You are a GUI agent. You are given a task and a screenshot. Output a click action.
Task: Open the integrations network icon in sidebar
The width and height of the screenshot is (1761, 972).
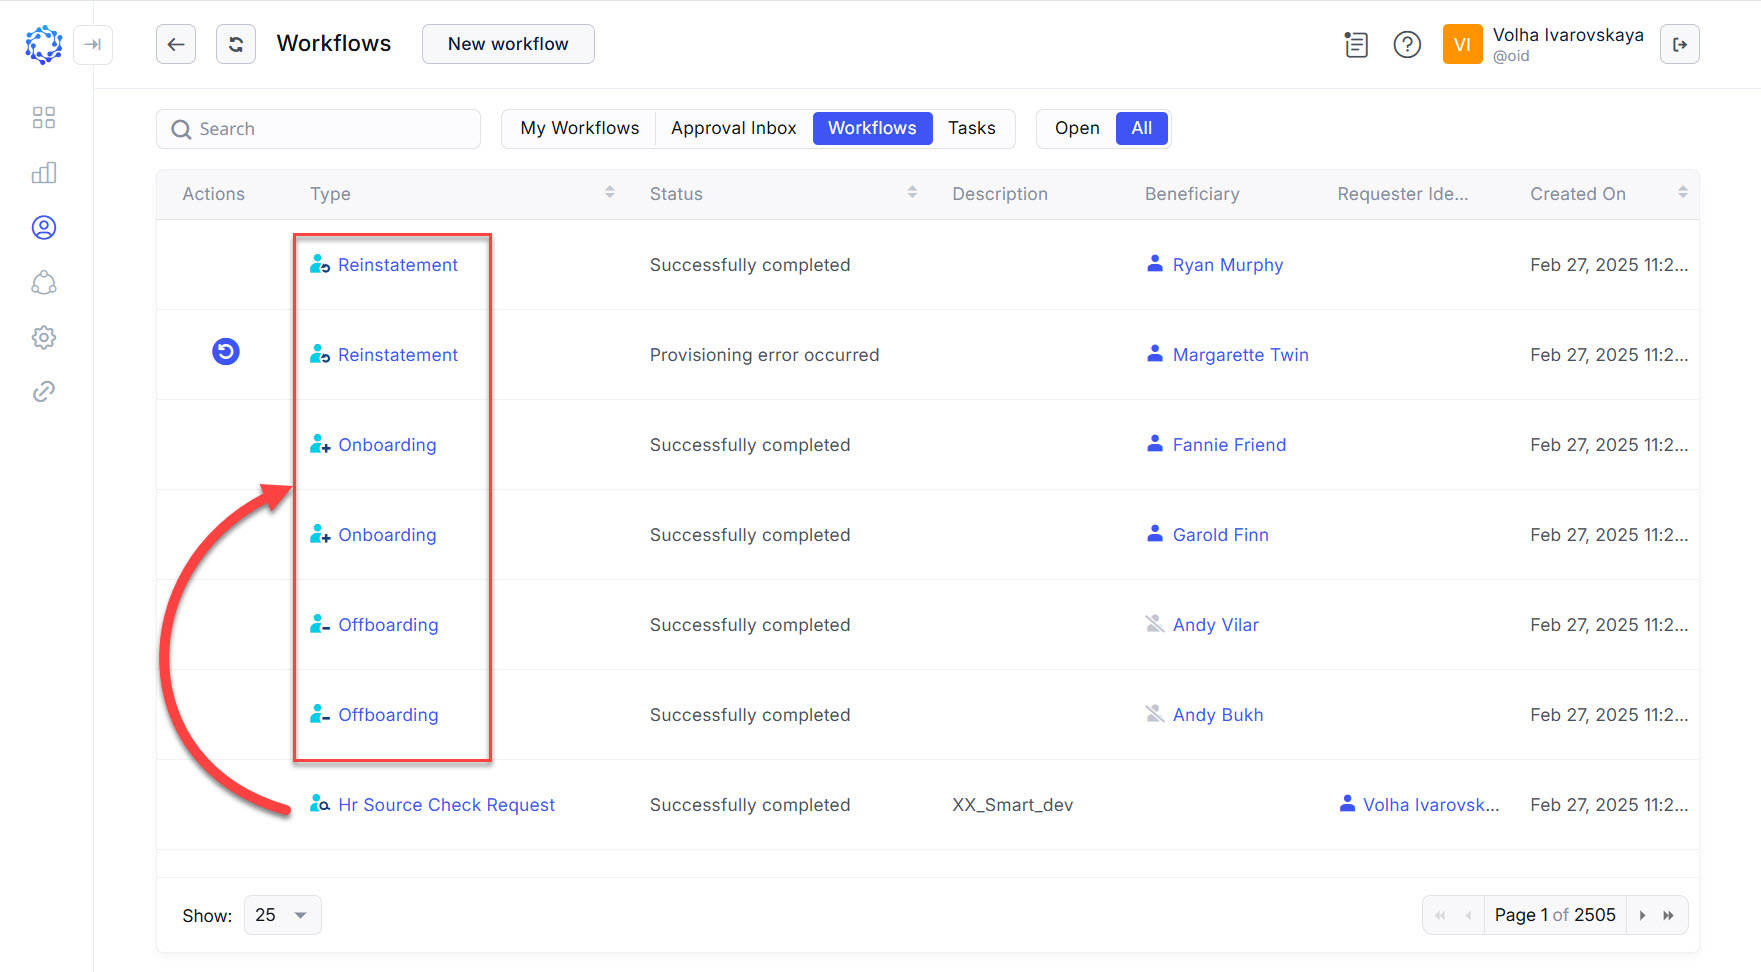pyautogui.click(x=44, y=283)
